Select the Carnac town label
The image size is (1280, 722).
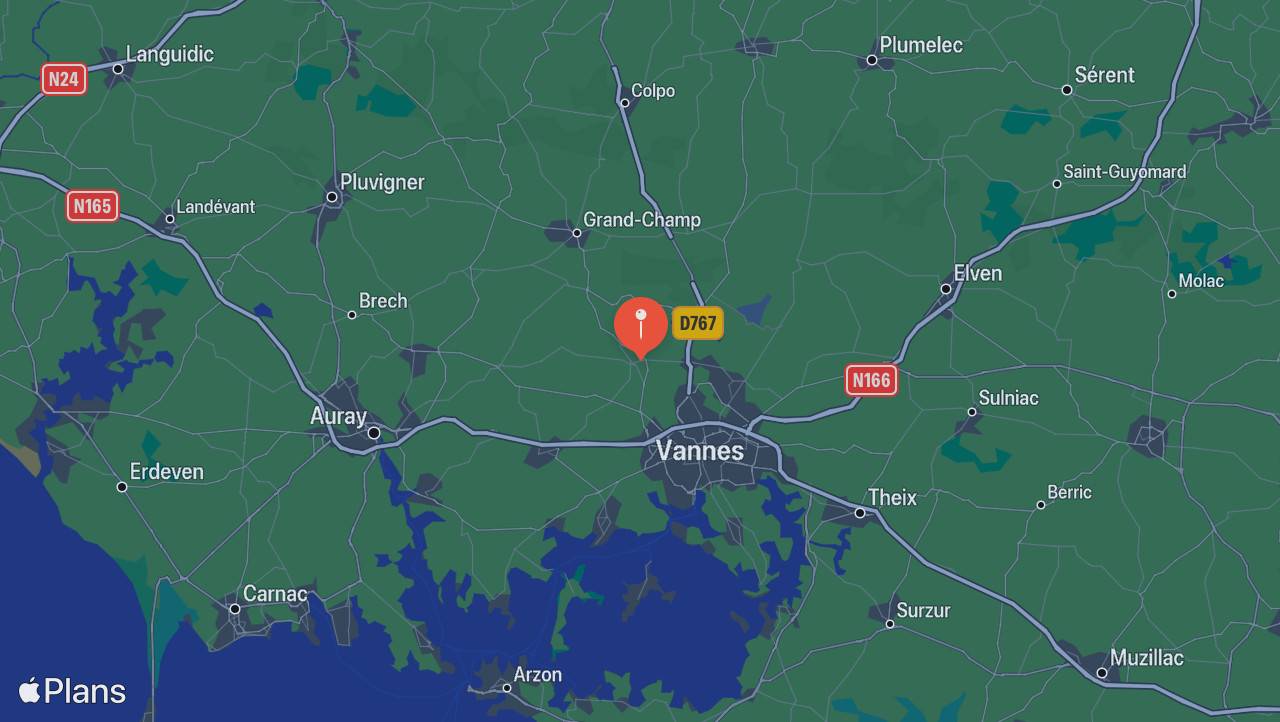(x=275, y=594)
